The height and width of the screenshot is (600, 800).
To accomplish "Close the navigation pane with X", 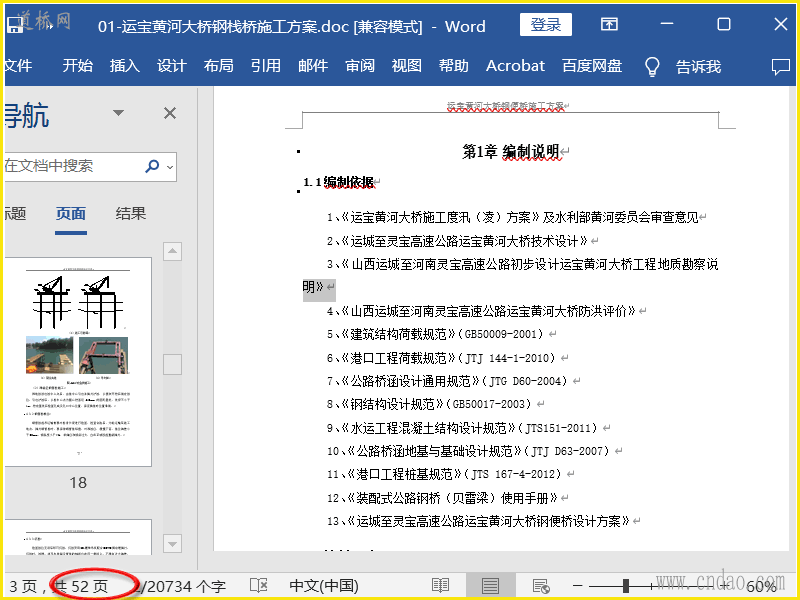I will coord(170,113).
